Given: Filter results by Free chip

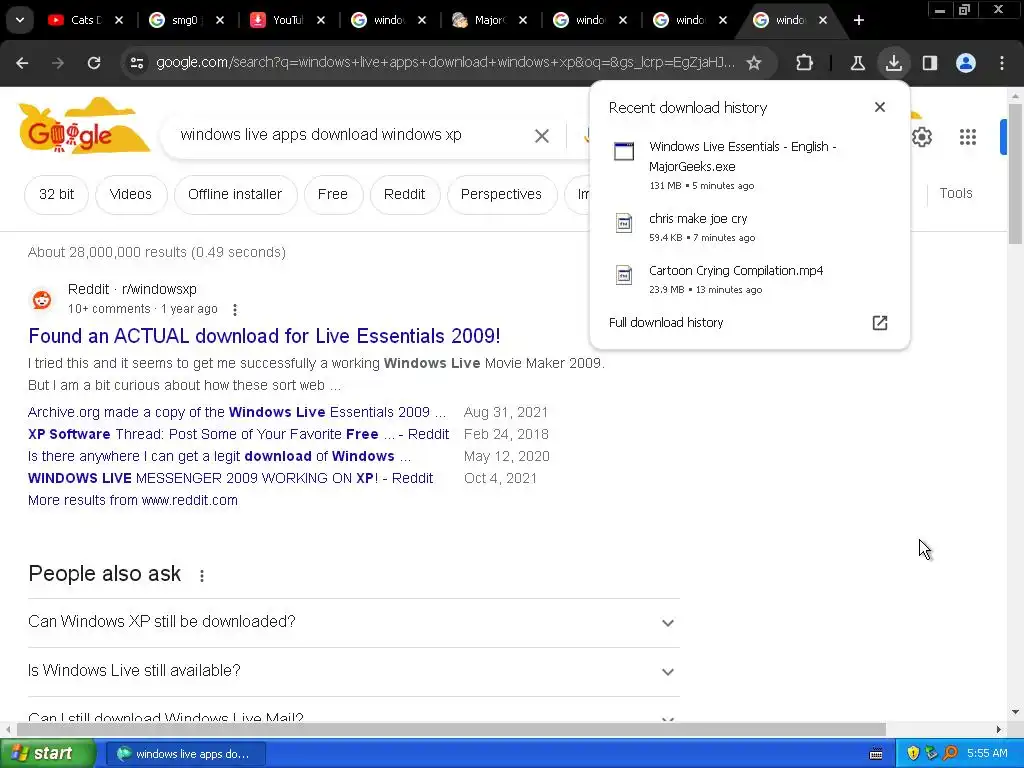Looking at the screenshot, I should (x=332, y=195).
